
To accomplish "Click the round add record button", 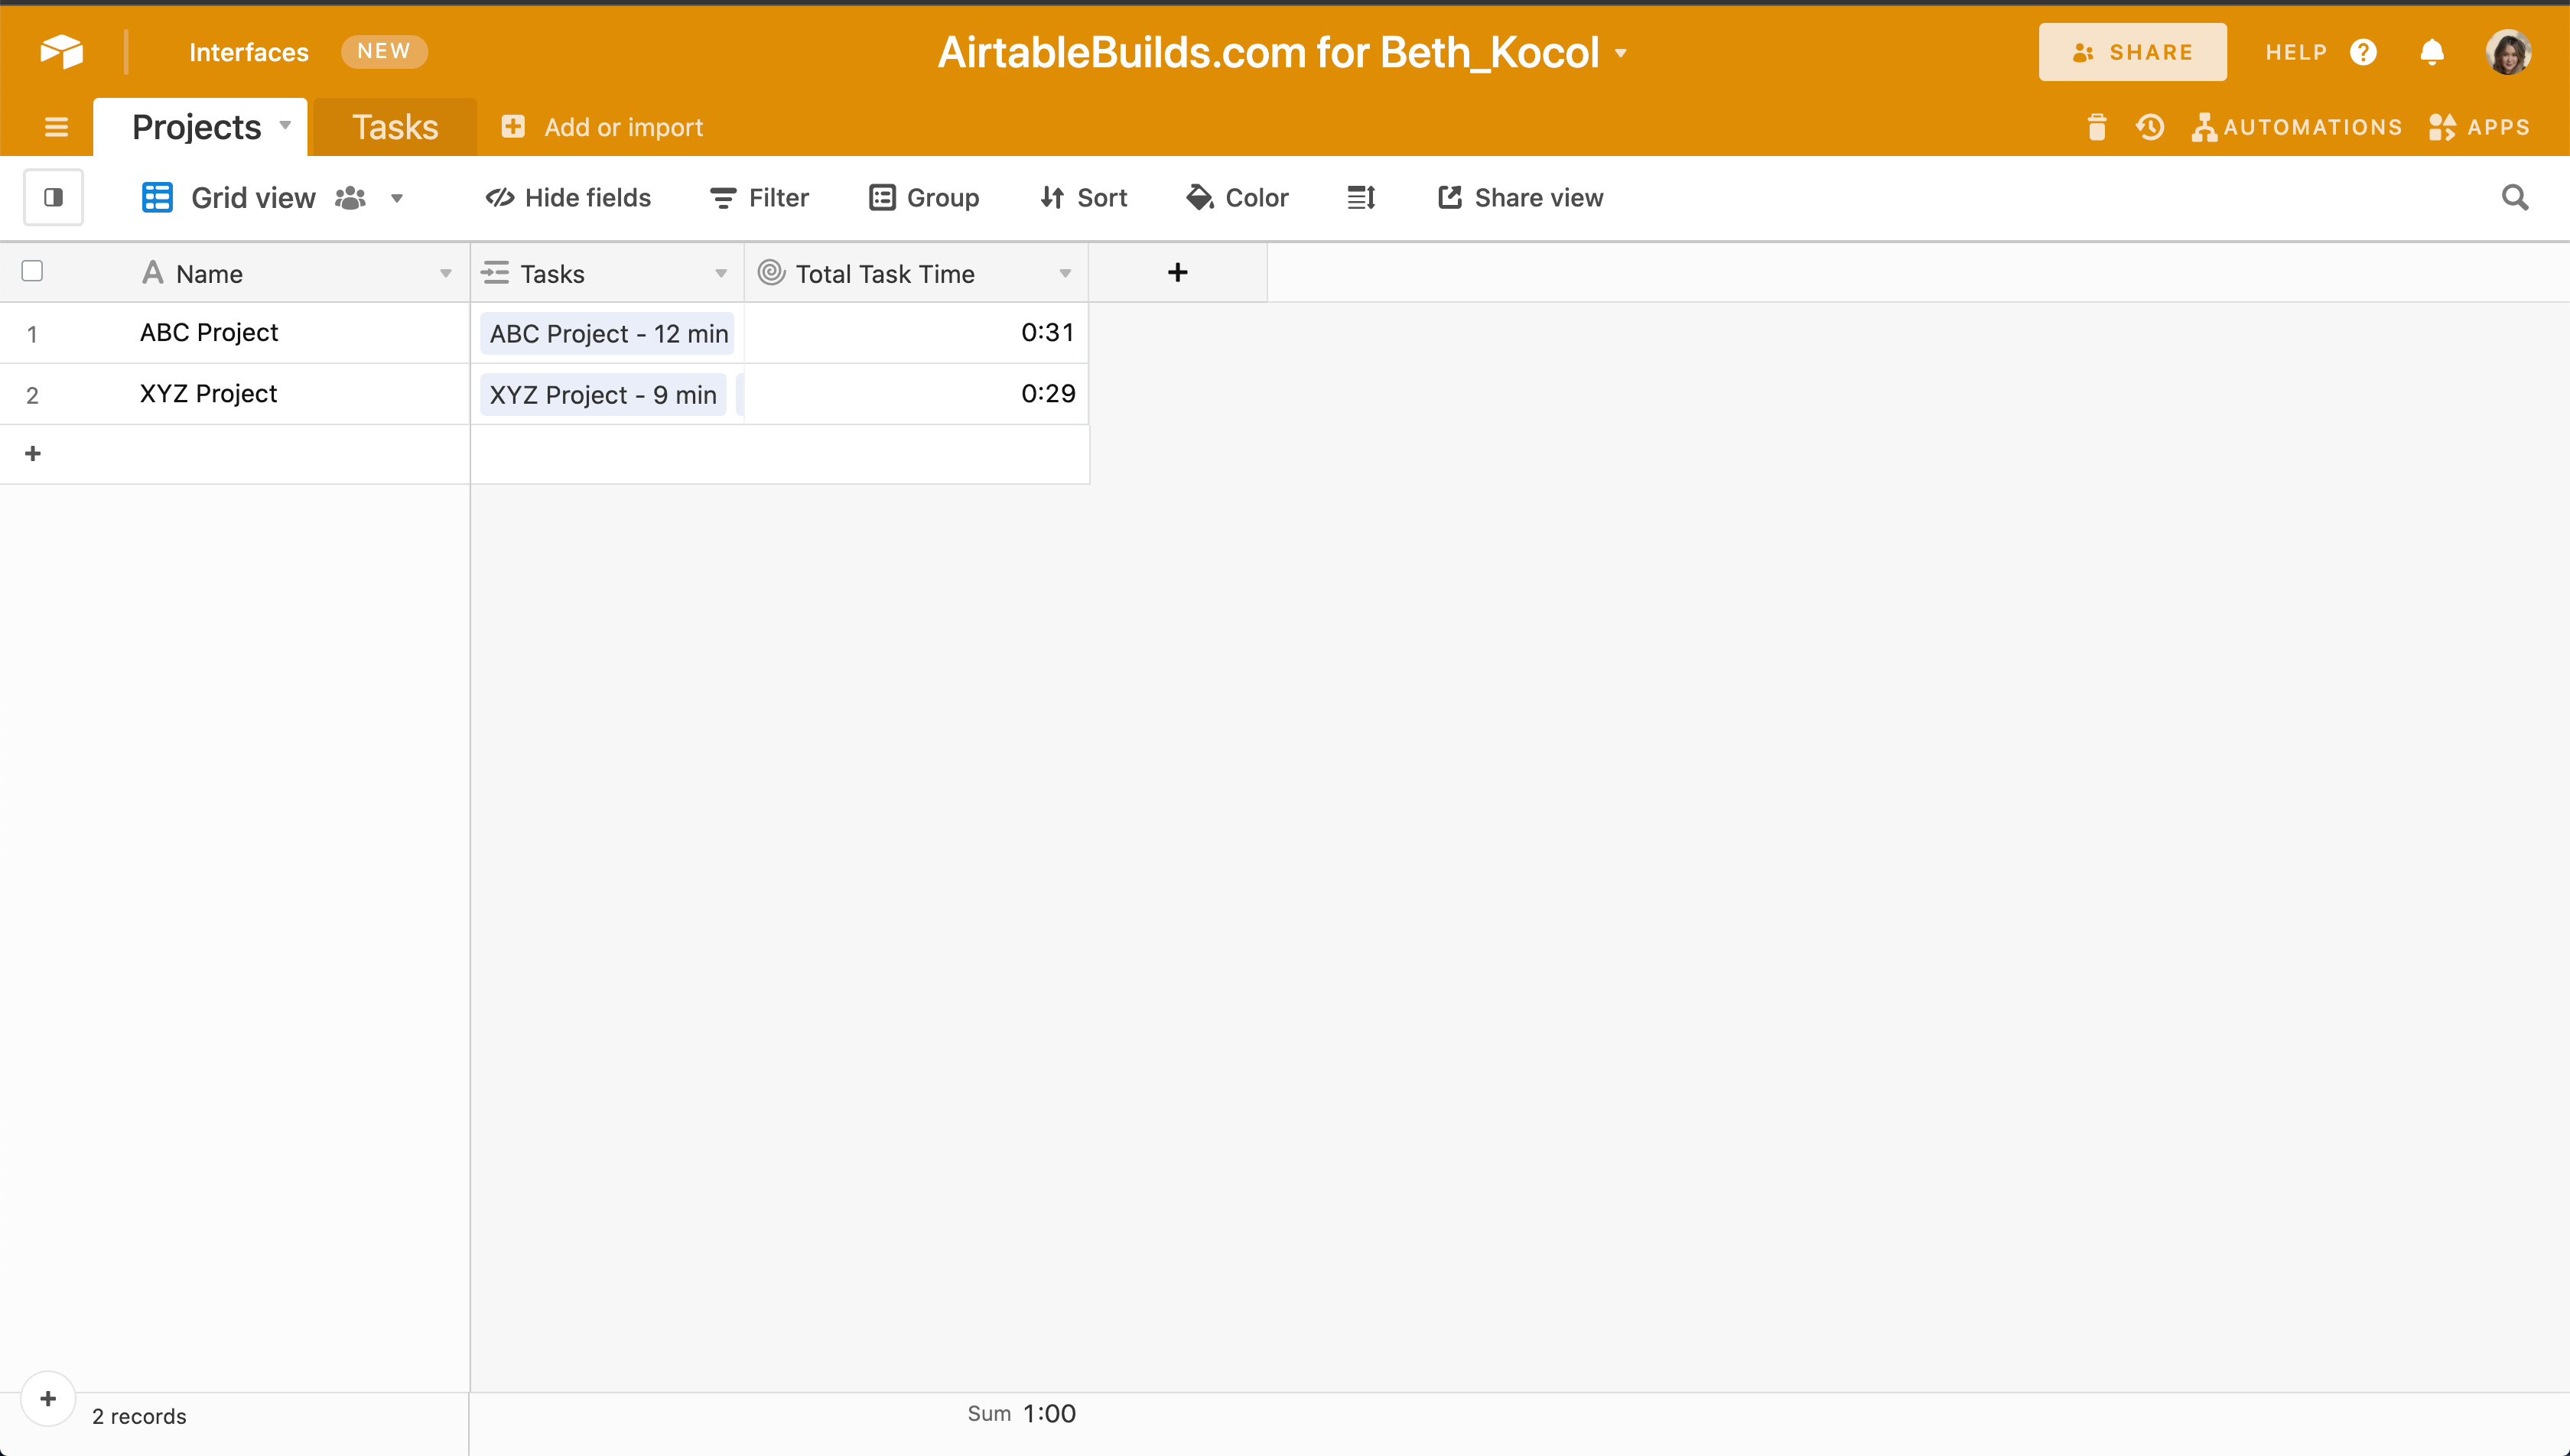I will click(48, 1399).
